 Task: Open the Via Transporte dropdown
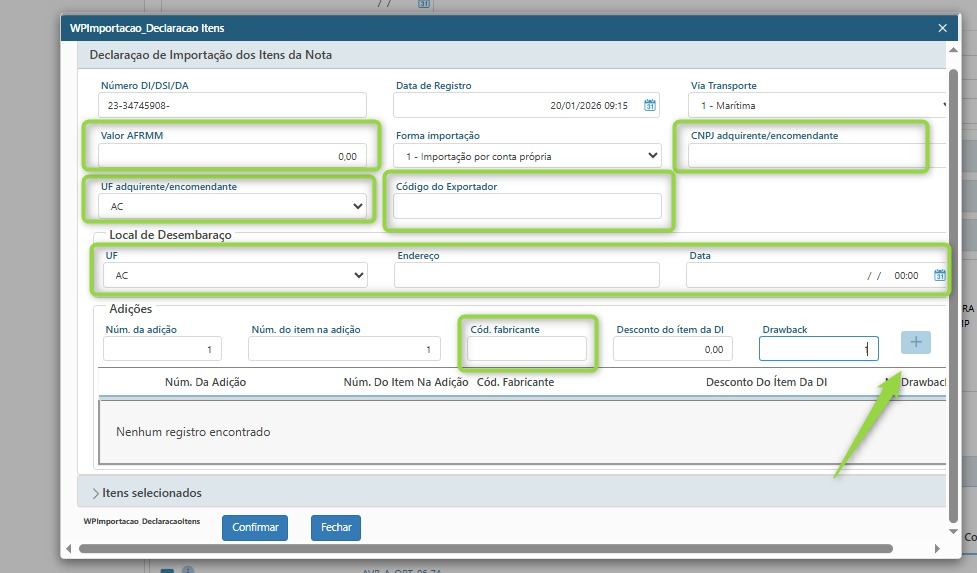click(818, 105)
